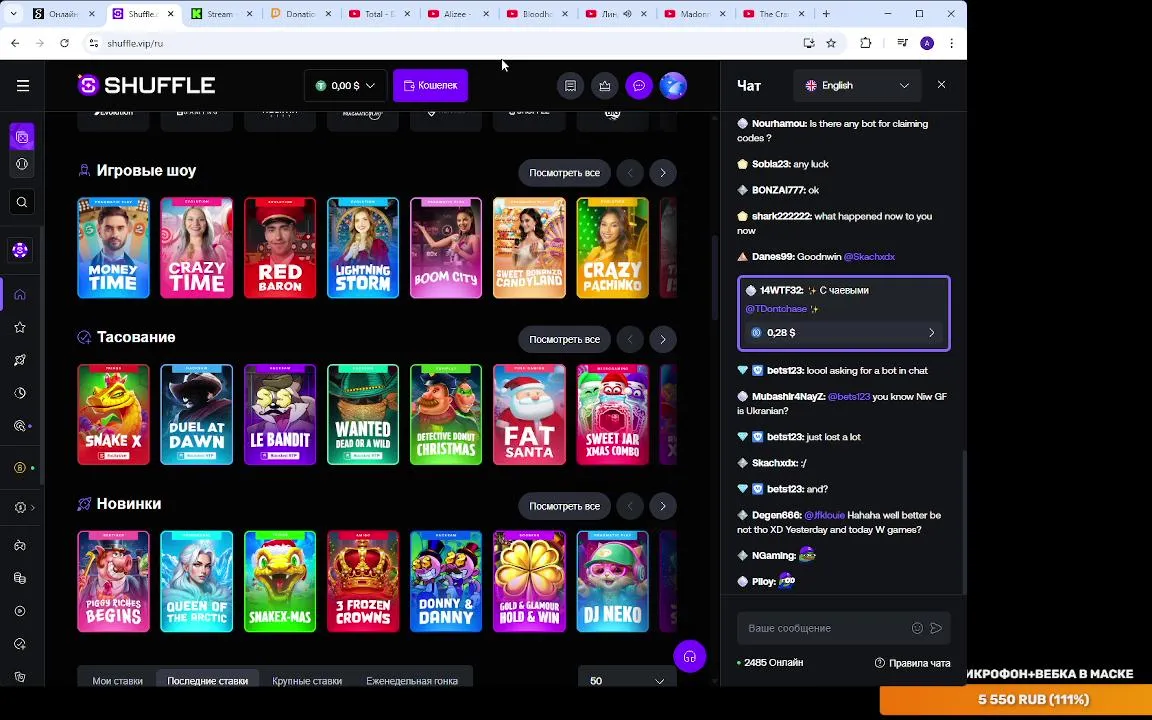Select casino dice icon in sidebar
The height and width of the screenshot is (720, 1152).
click(x=22, y=137)
